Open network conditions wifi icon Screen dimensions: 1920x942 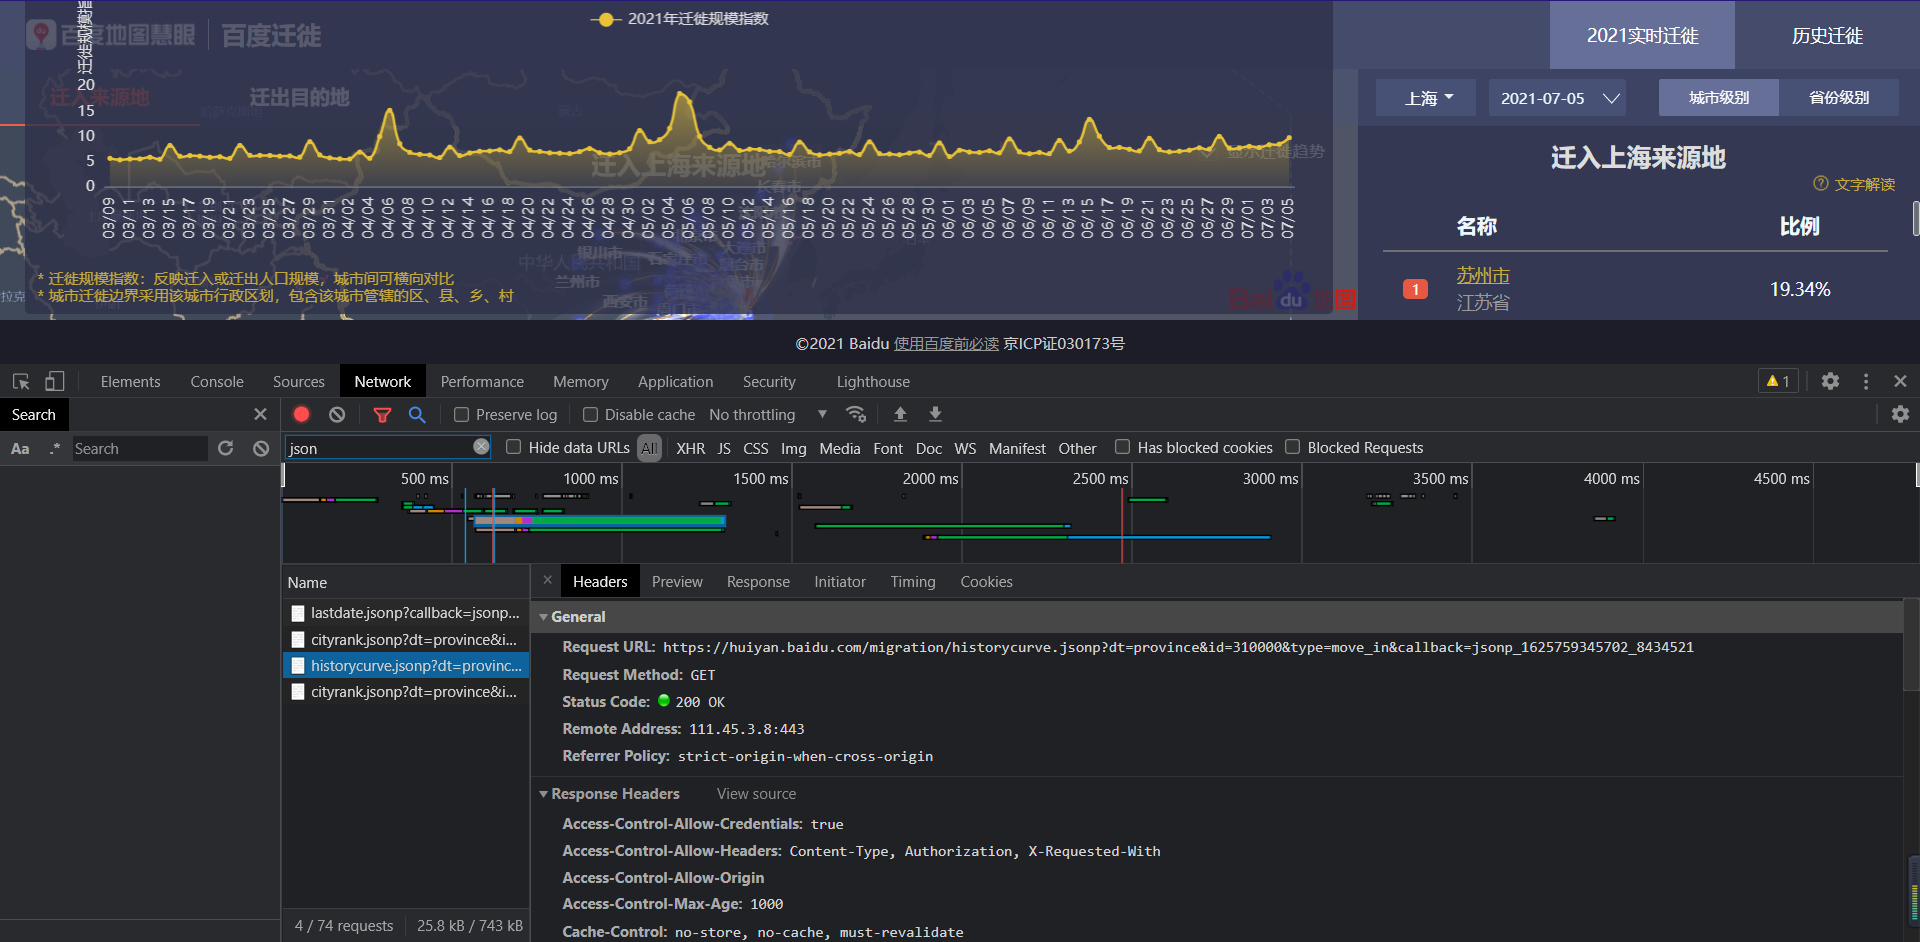856,414
